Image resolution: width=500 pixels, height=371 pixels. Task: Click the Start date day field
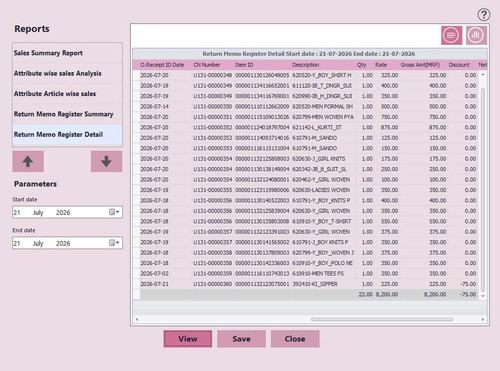coord(17,213)
